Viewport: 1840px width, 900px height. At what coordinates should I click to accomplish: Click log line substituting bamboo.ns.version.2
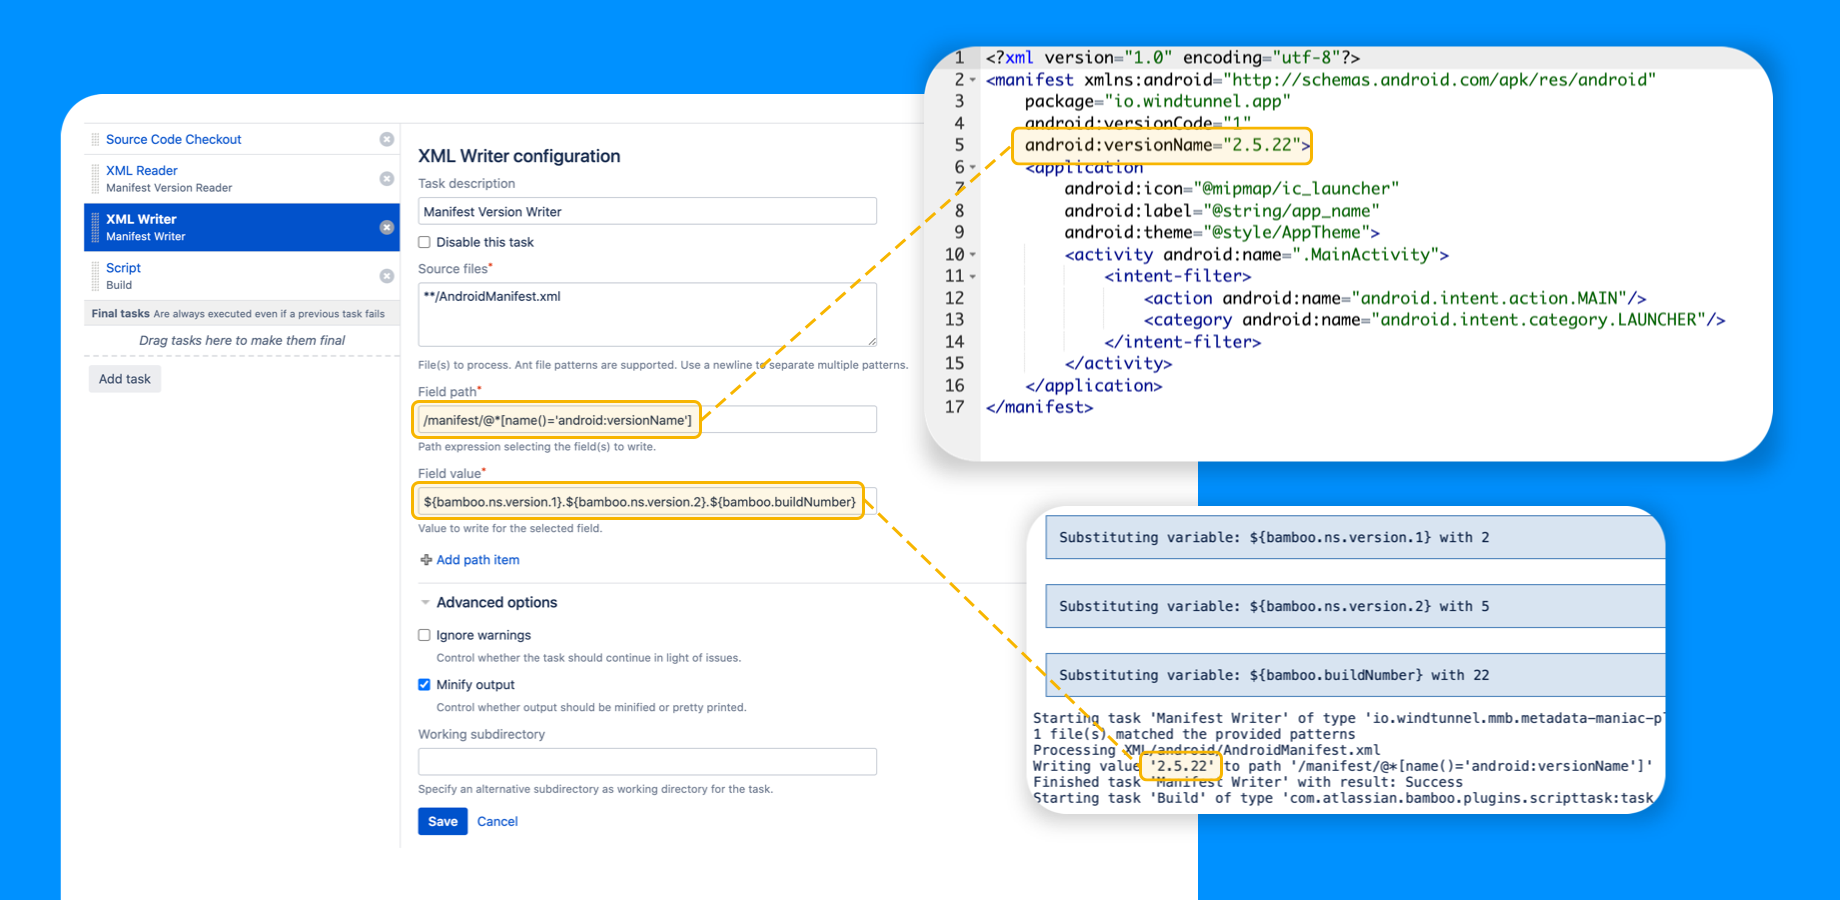[x=1355, y=607]
